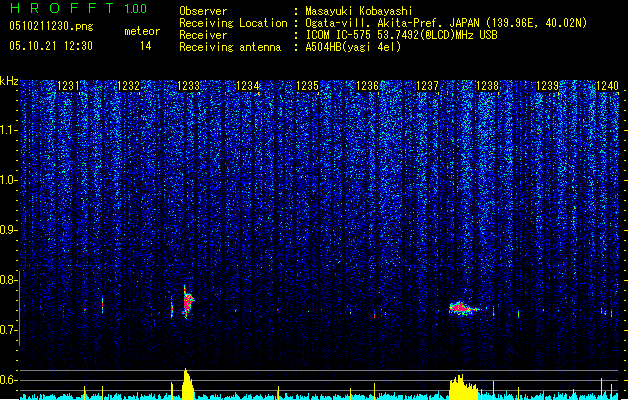Image resolution: width=629 pixels, height=400 pixels.
Task: Click the Receiving antenna label
Action: pyautogui.click(x=230, y=47)
